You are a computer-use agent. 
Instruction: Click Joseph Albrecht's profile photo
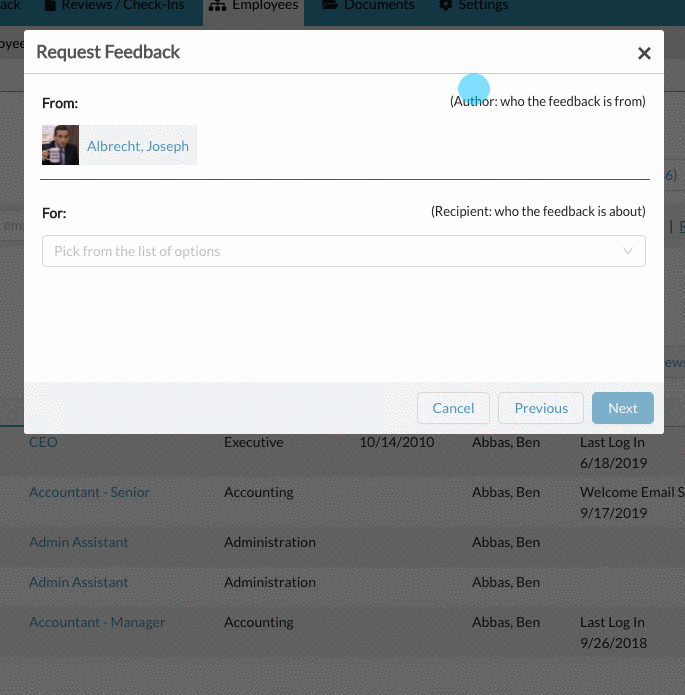[x=60, y=145]
